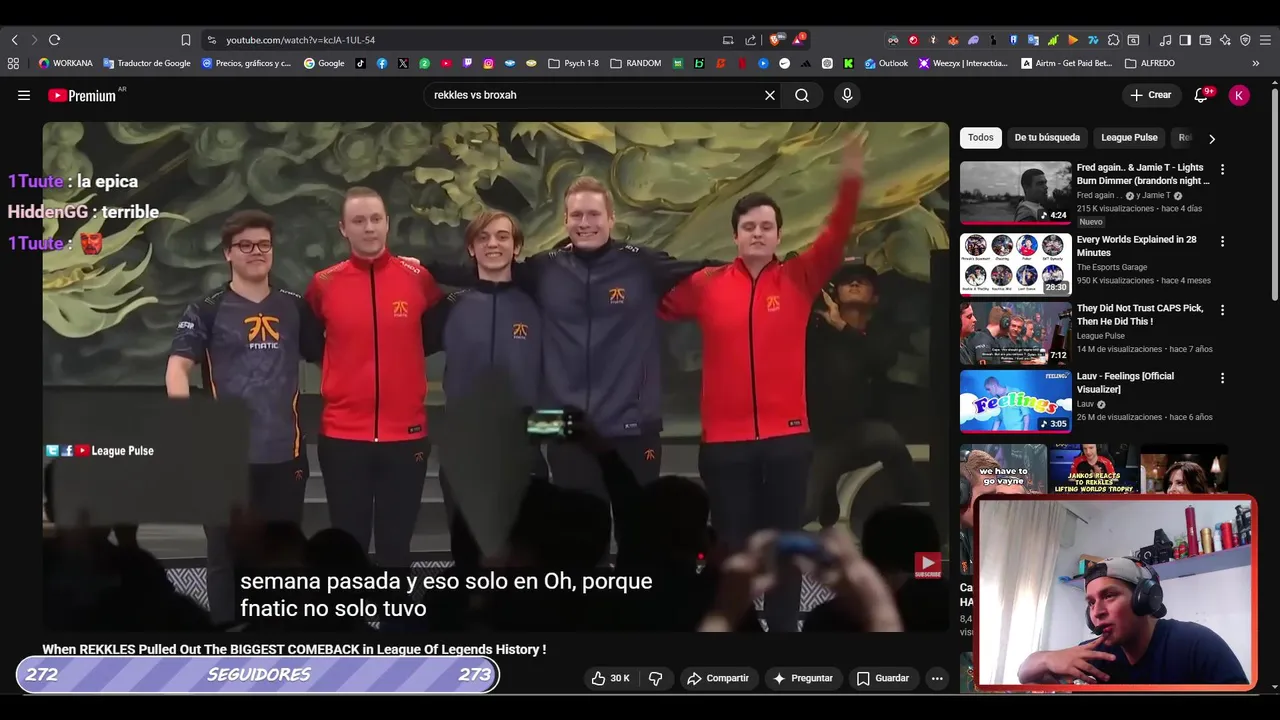Save video with the Guardar button

click(x=883, y=678)
